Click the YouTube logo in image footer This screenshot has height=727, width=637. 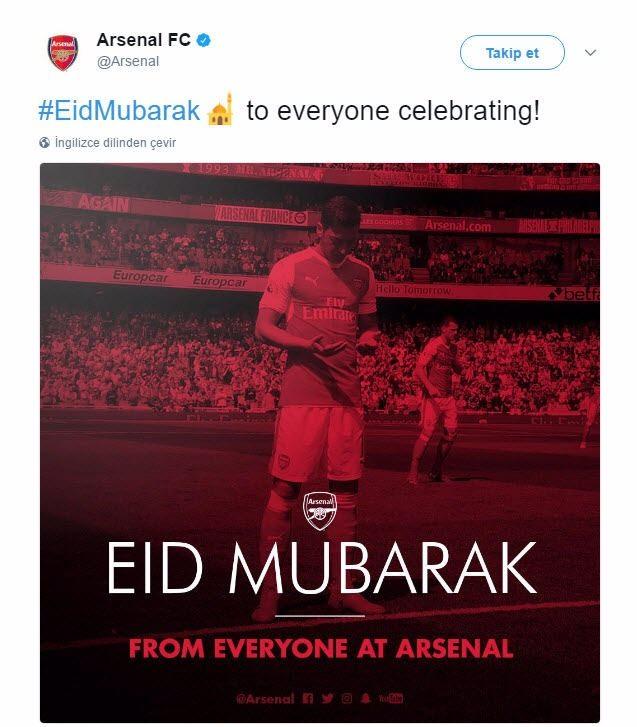click(x=391, y=698)
